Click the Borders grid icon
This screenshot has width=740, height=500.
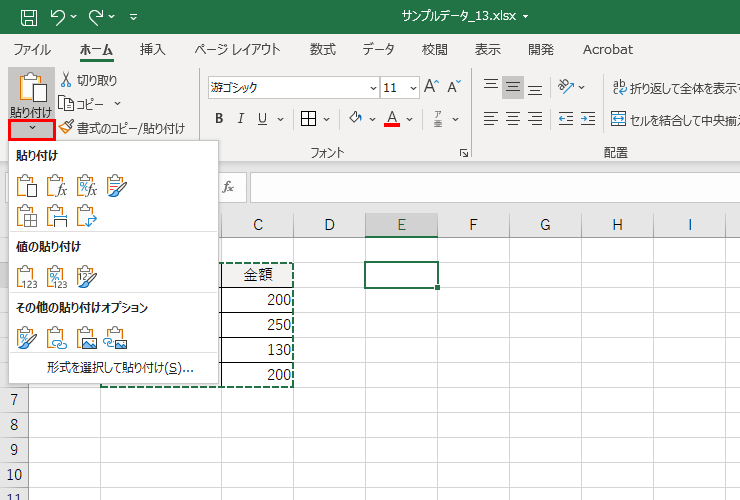click(308, 119)
